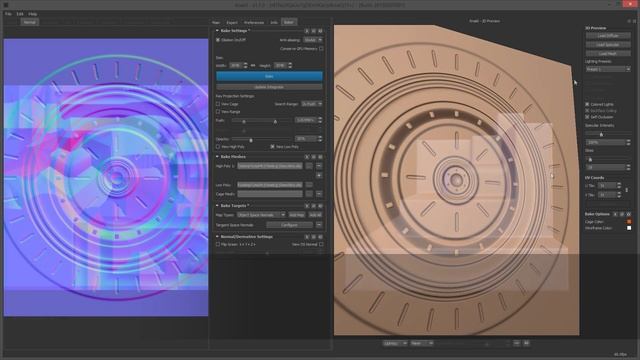Click the Low Poly file path field
The image size is (640, 360).
coord(270,185)
